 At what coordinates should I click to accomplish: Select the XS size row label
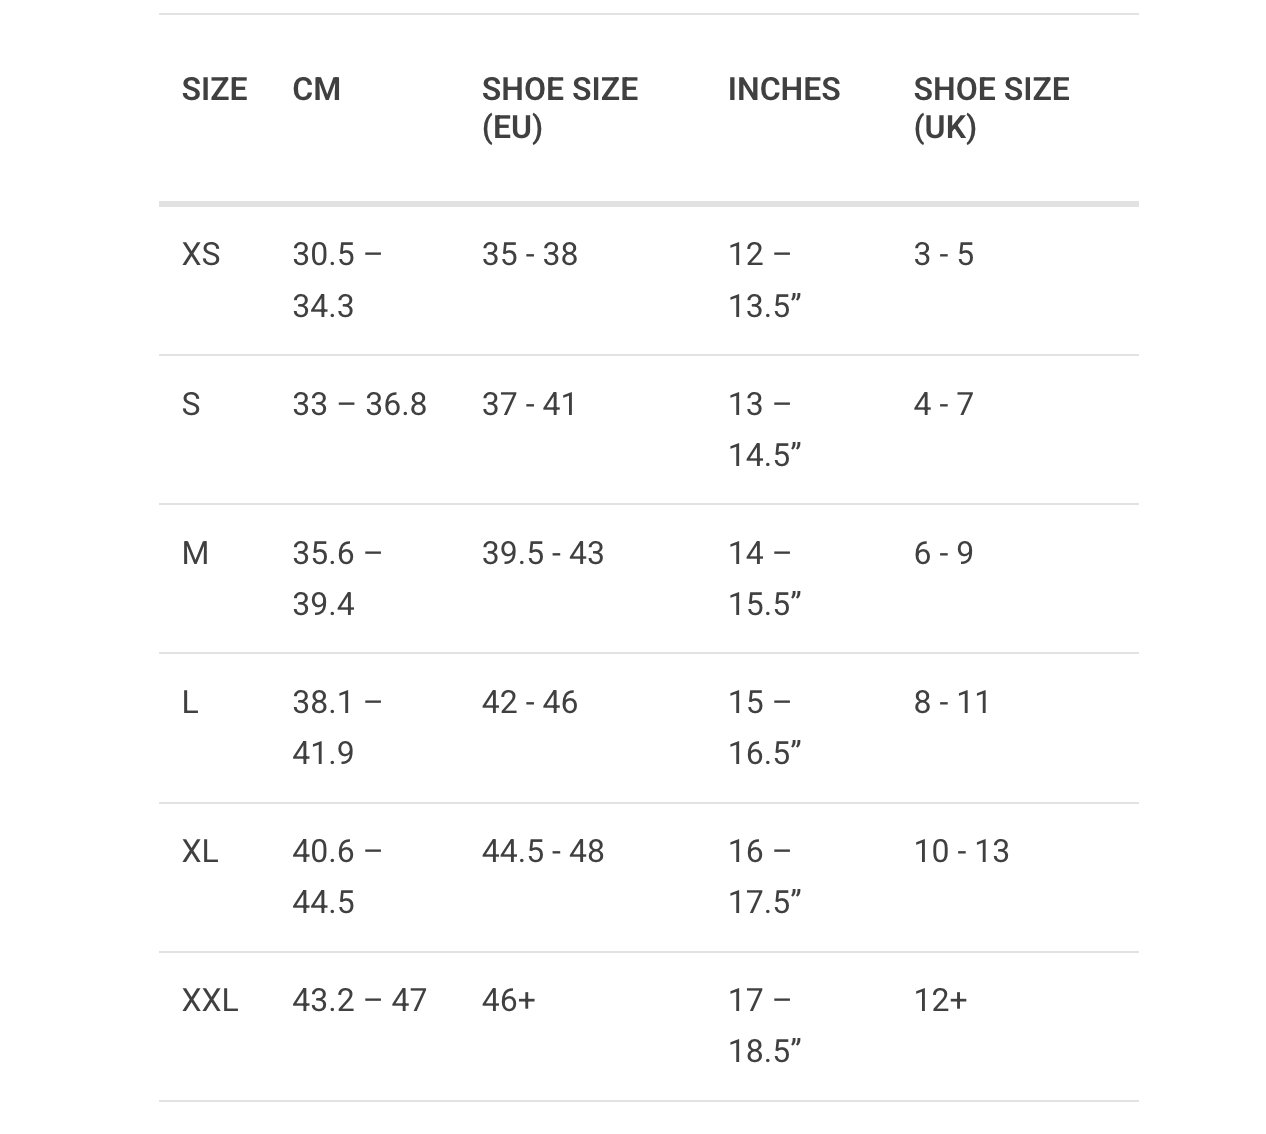(200, 254)
